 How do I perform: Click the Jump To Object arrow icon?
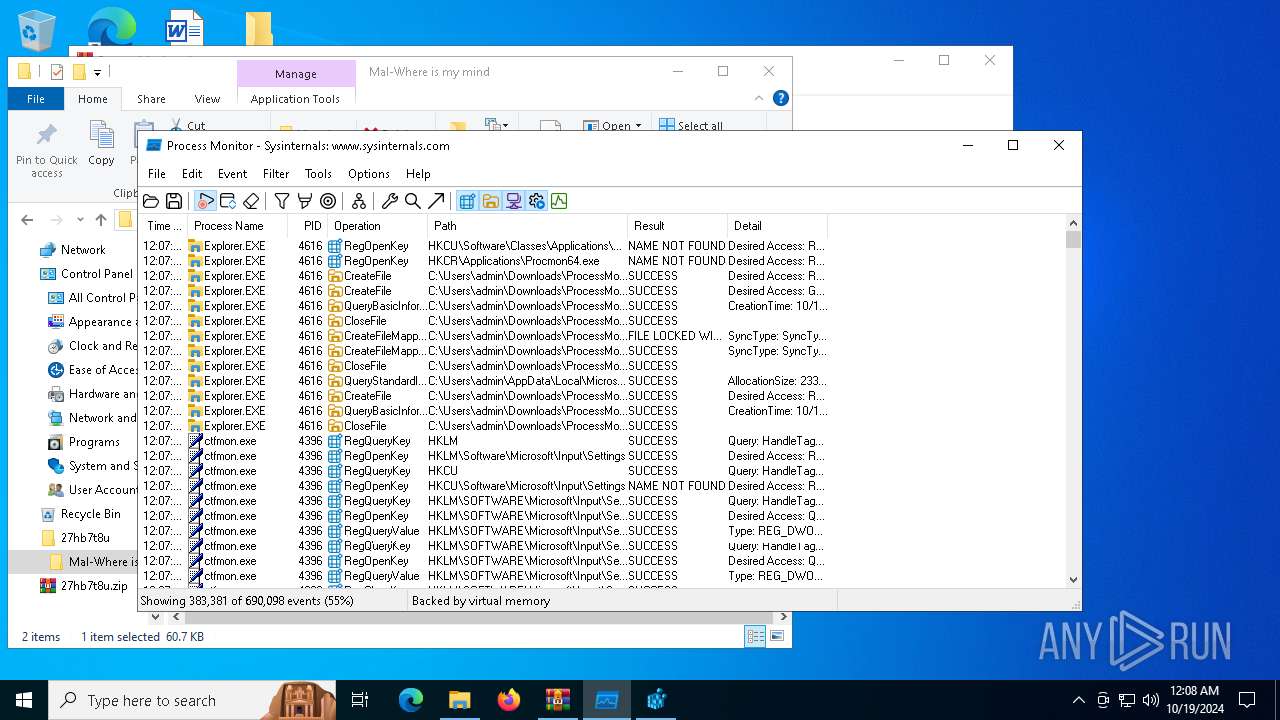[x=436, y=201]
